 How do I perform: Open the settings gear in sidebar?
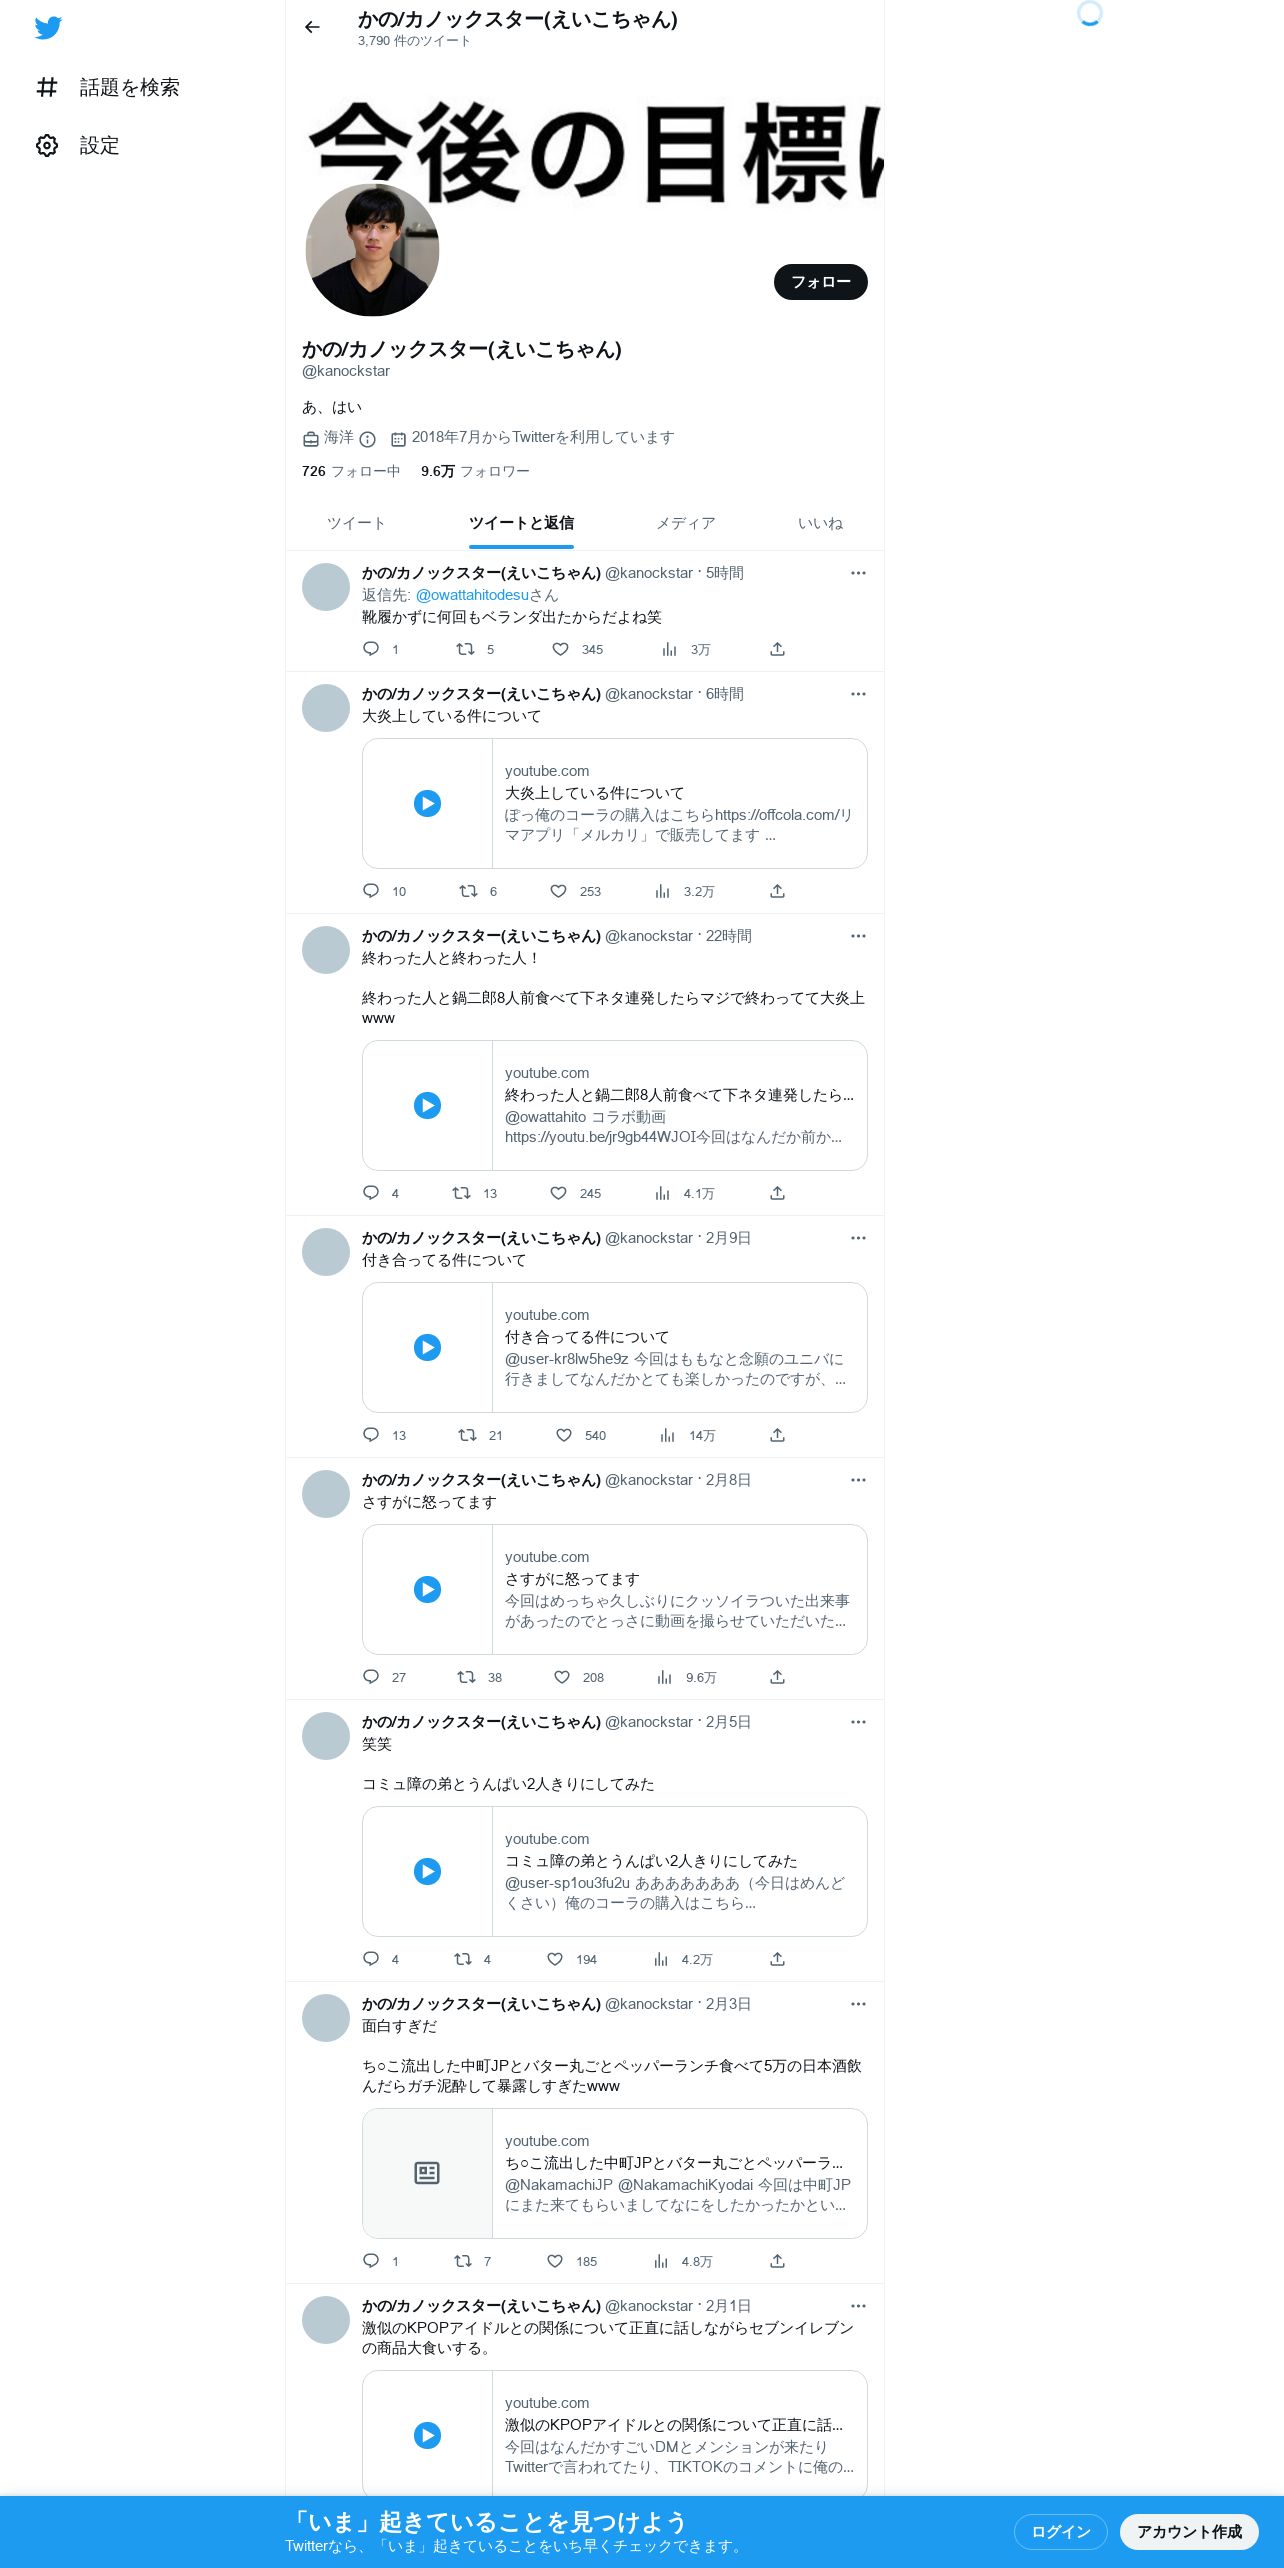47,145
